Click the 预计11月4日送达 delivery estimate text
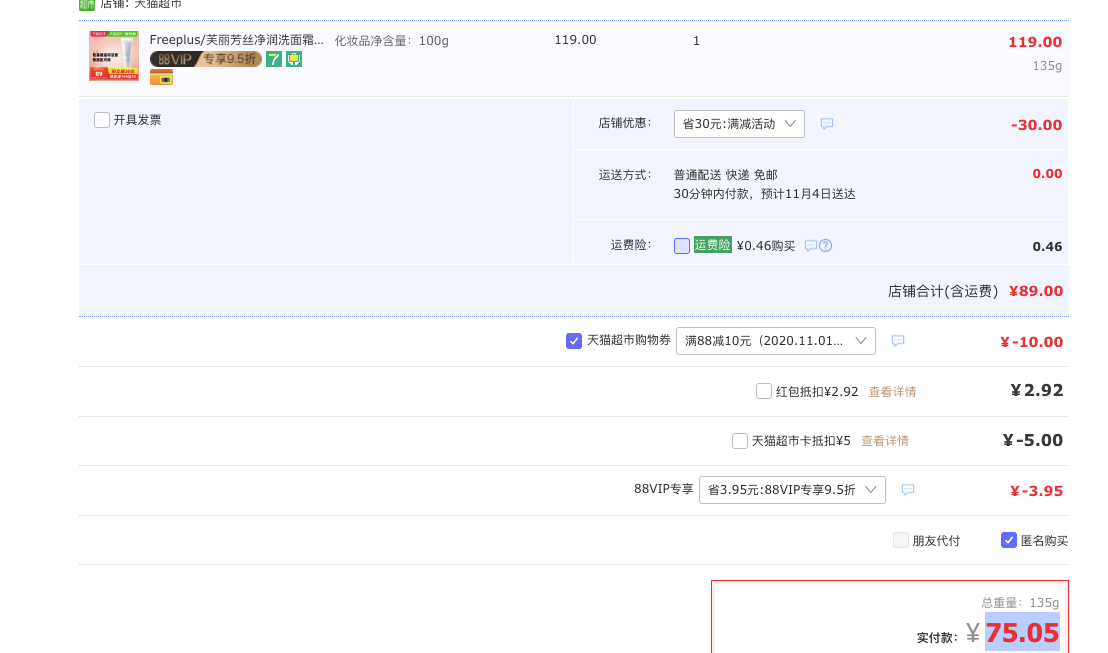This screenshot has height=653, width=1108. point(808,194)
